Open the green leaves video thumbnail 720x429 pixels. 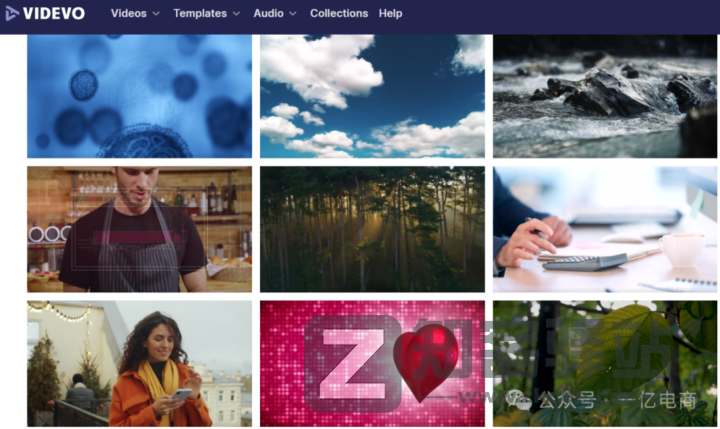click(x=605, y=363)
